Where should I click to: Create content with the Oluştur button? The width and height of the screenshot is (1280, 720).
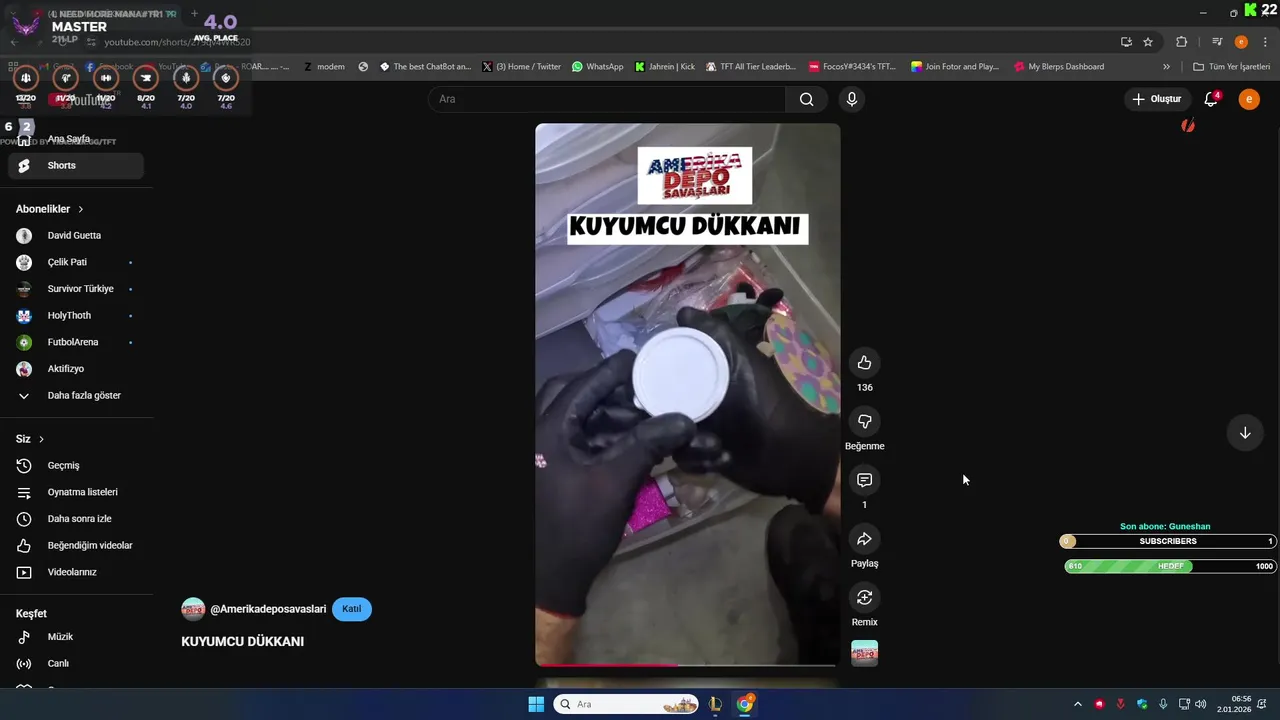1157,99
